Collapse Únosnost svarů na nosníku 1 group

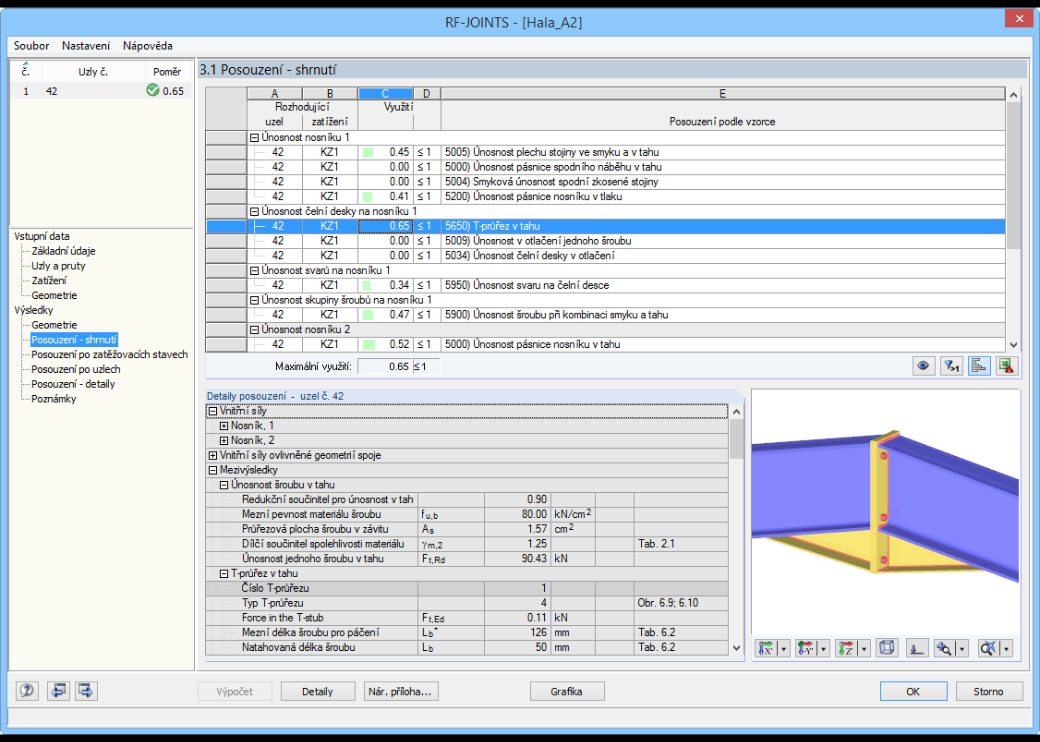[x=254, y=271]
